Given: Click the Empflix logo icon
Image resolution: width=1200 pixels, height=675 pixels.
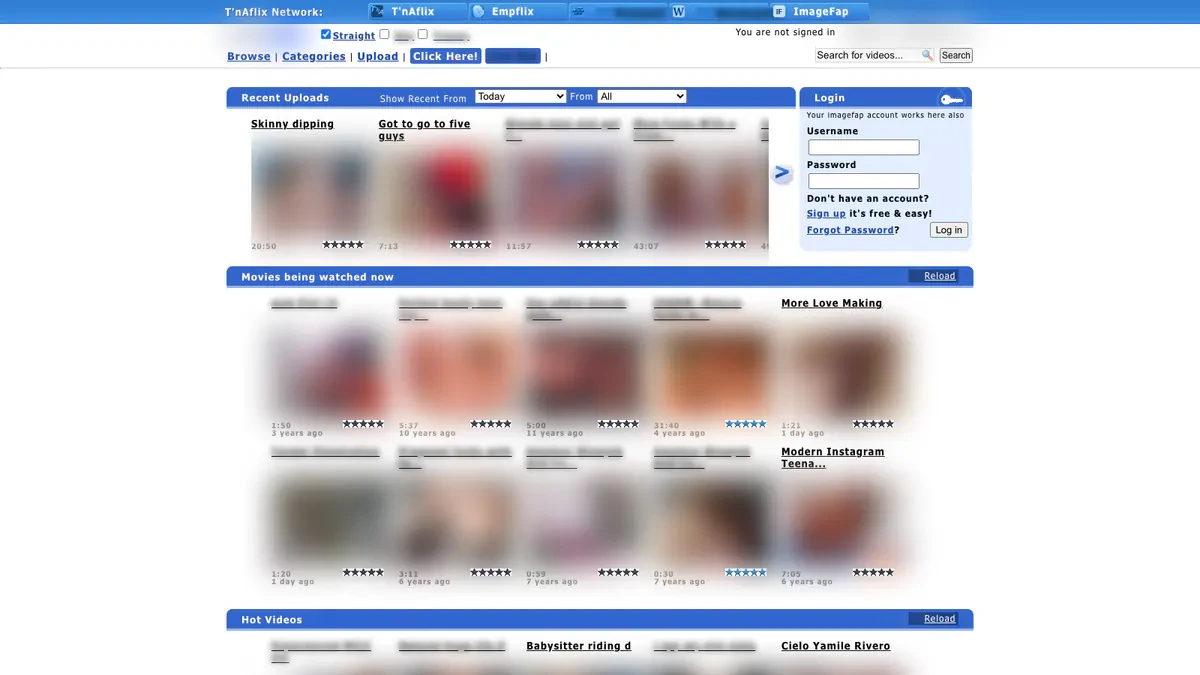Looking at the screenshot, I should [478, 12].
